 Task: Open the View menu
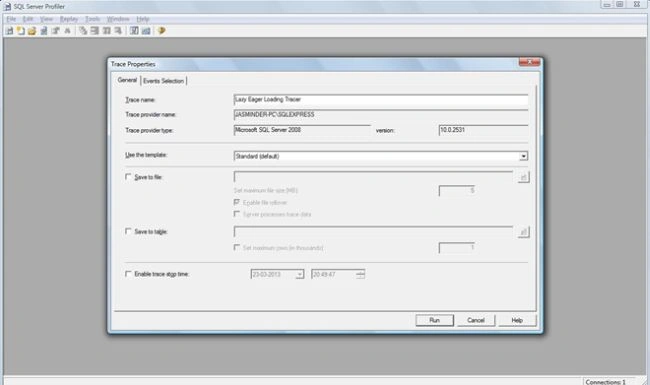click(x=46, y=19)
